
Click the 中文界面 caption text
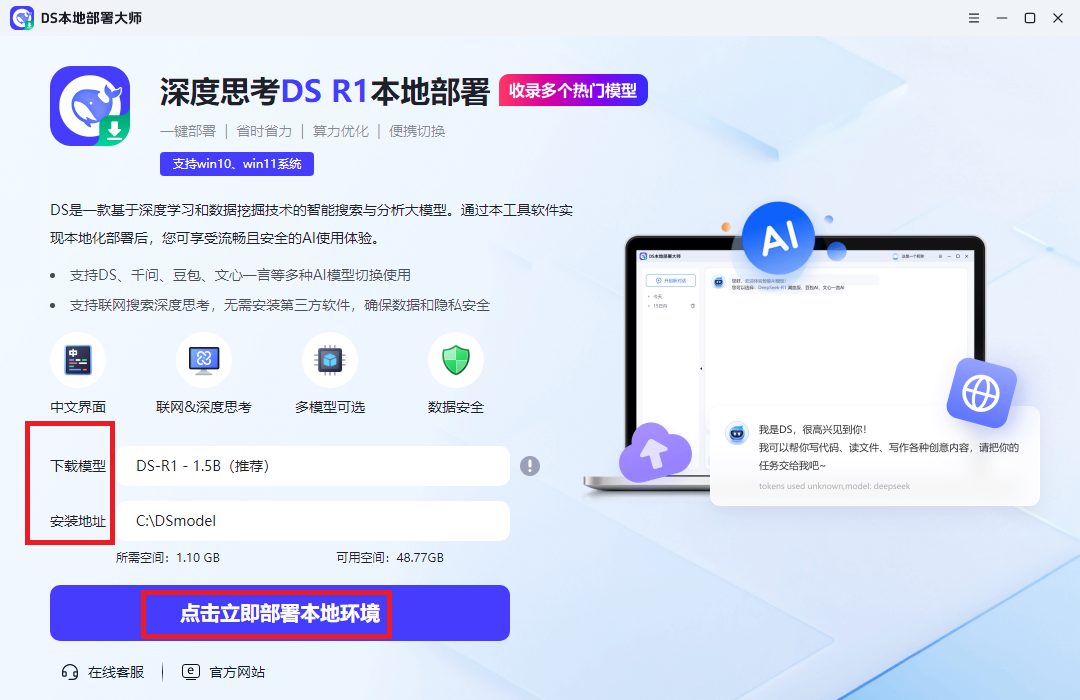[x=78, y=407]
